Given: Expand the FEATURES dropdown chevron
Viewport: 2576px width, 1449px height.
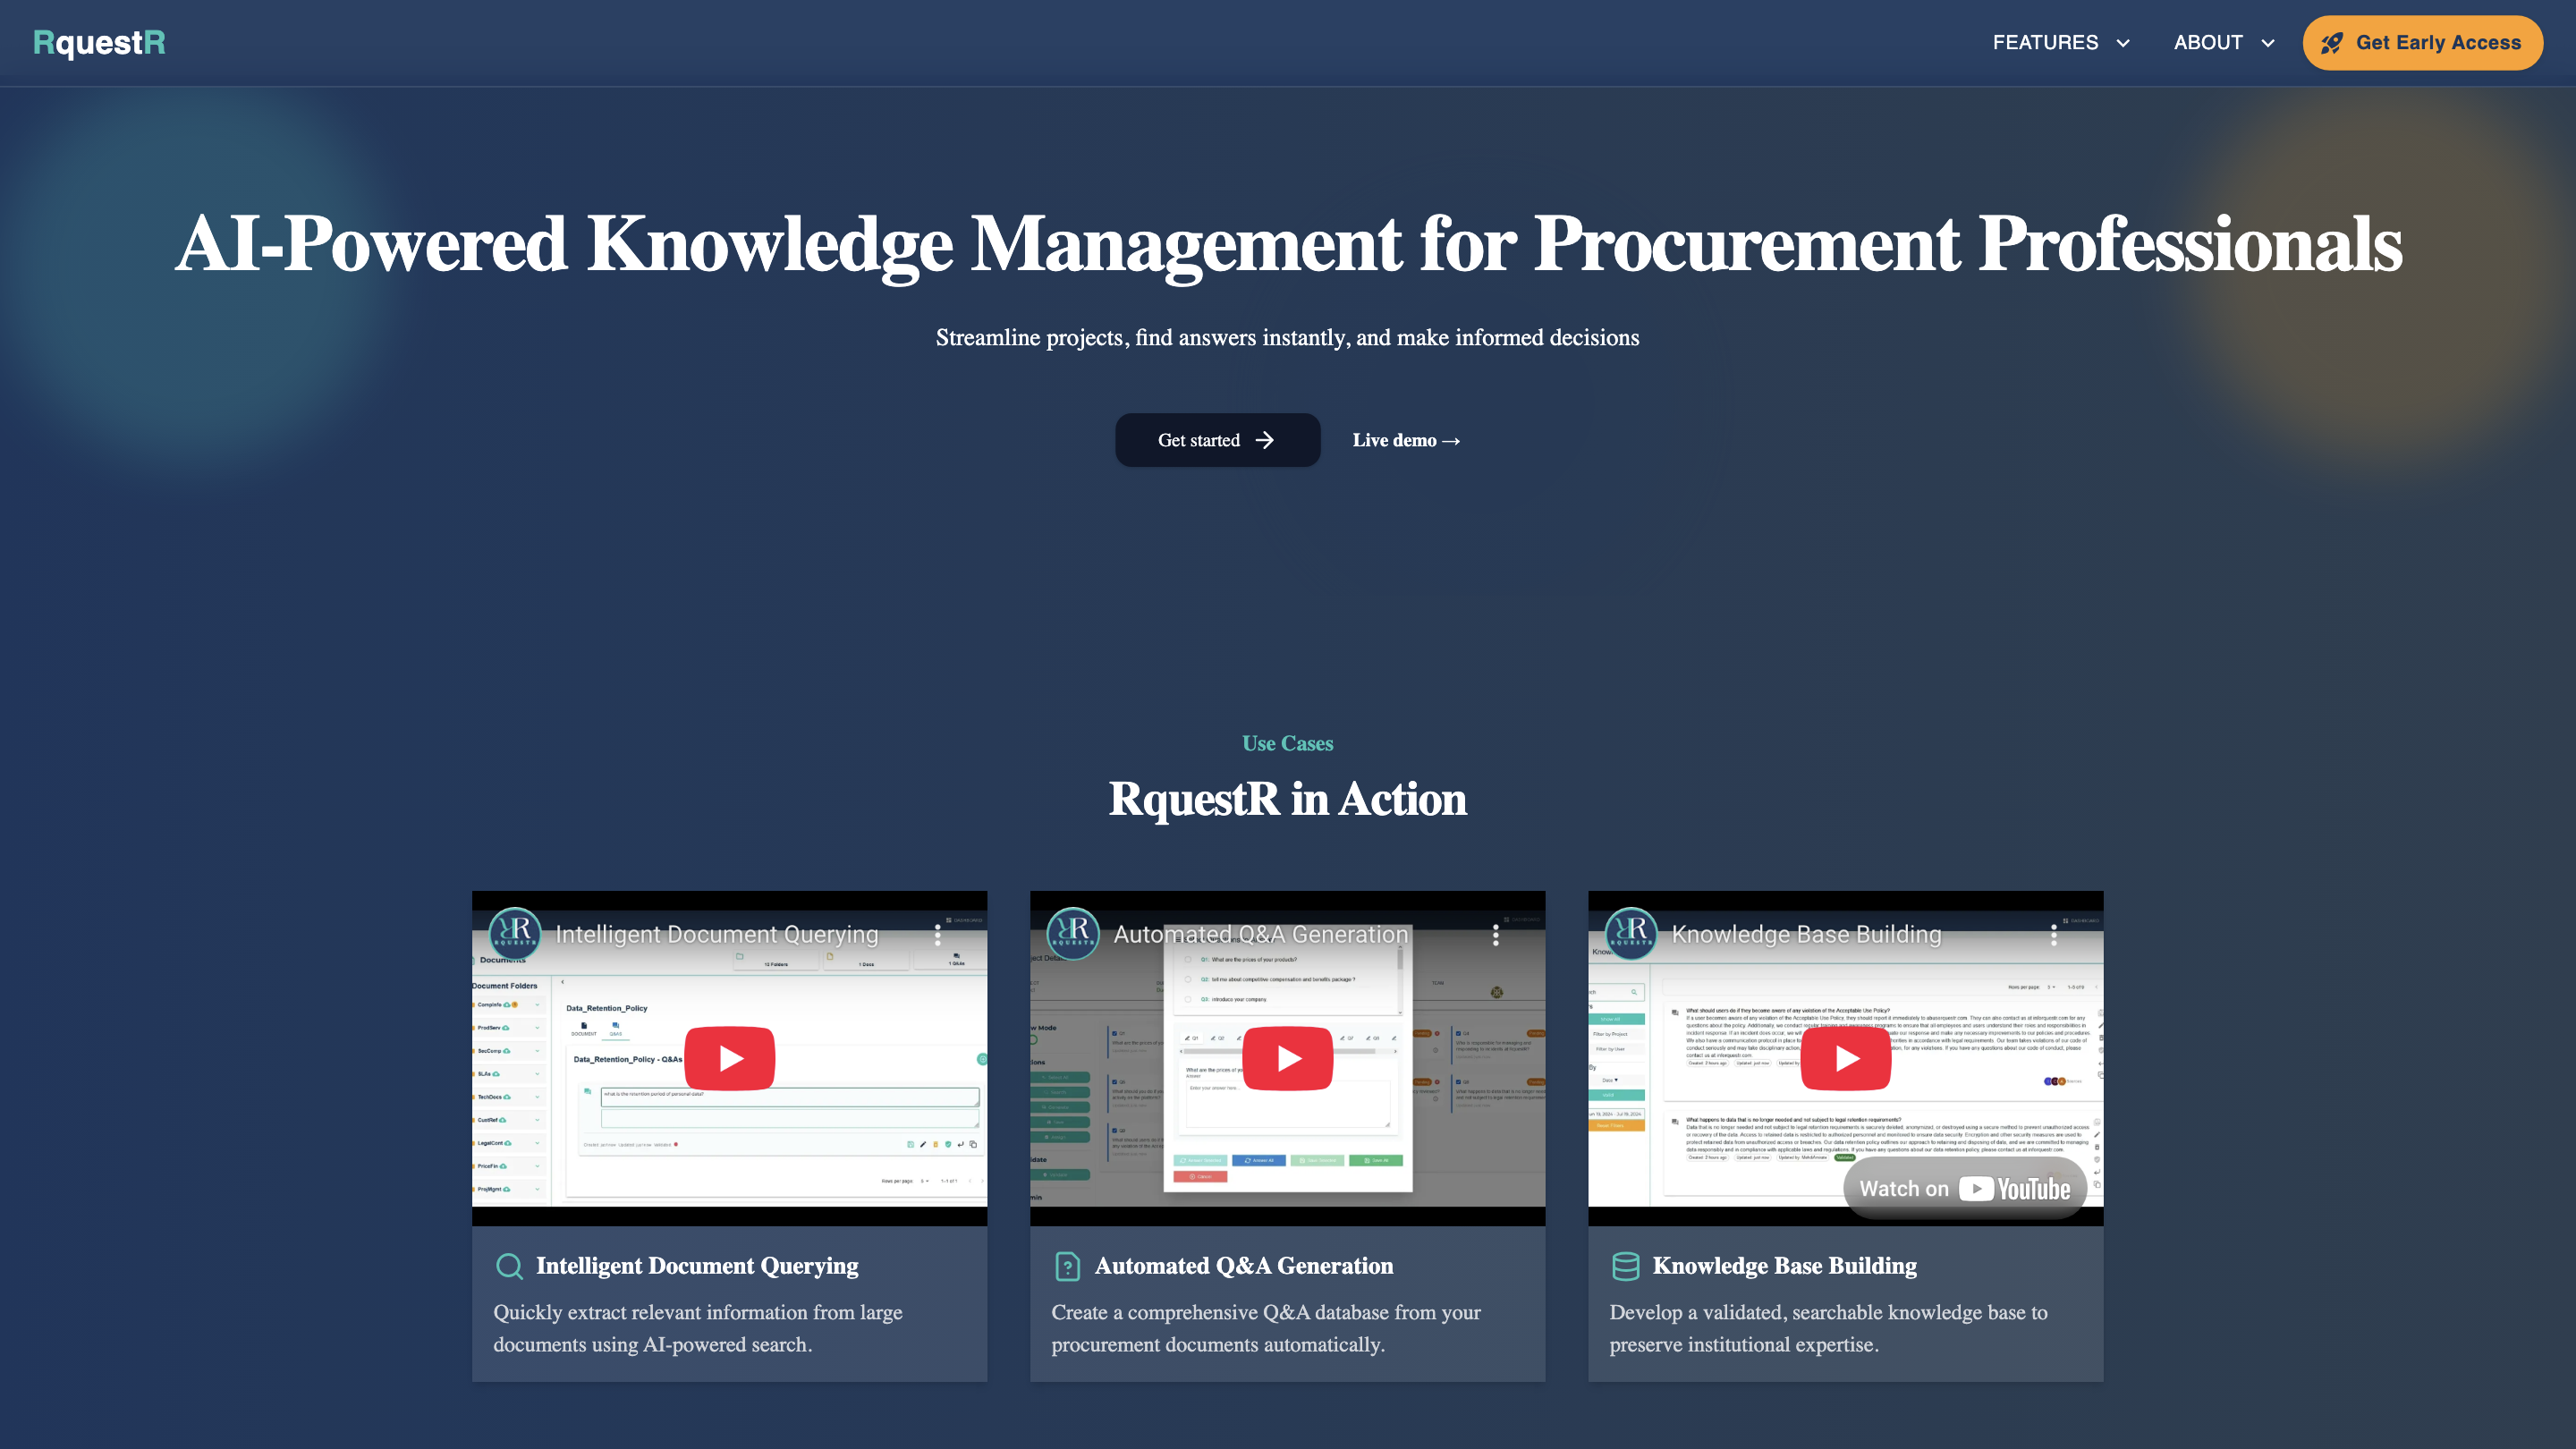Looking at the screenshot, I should [x=2122, y=43].
